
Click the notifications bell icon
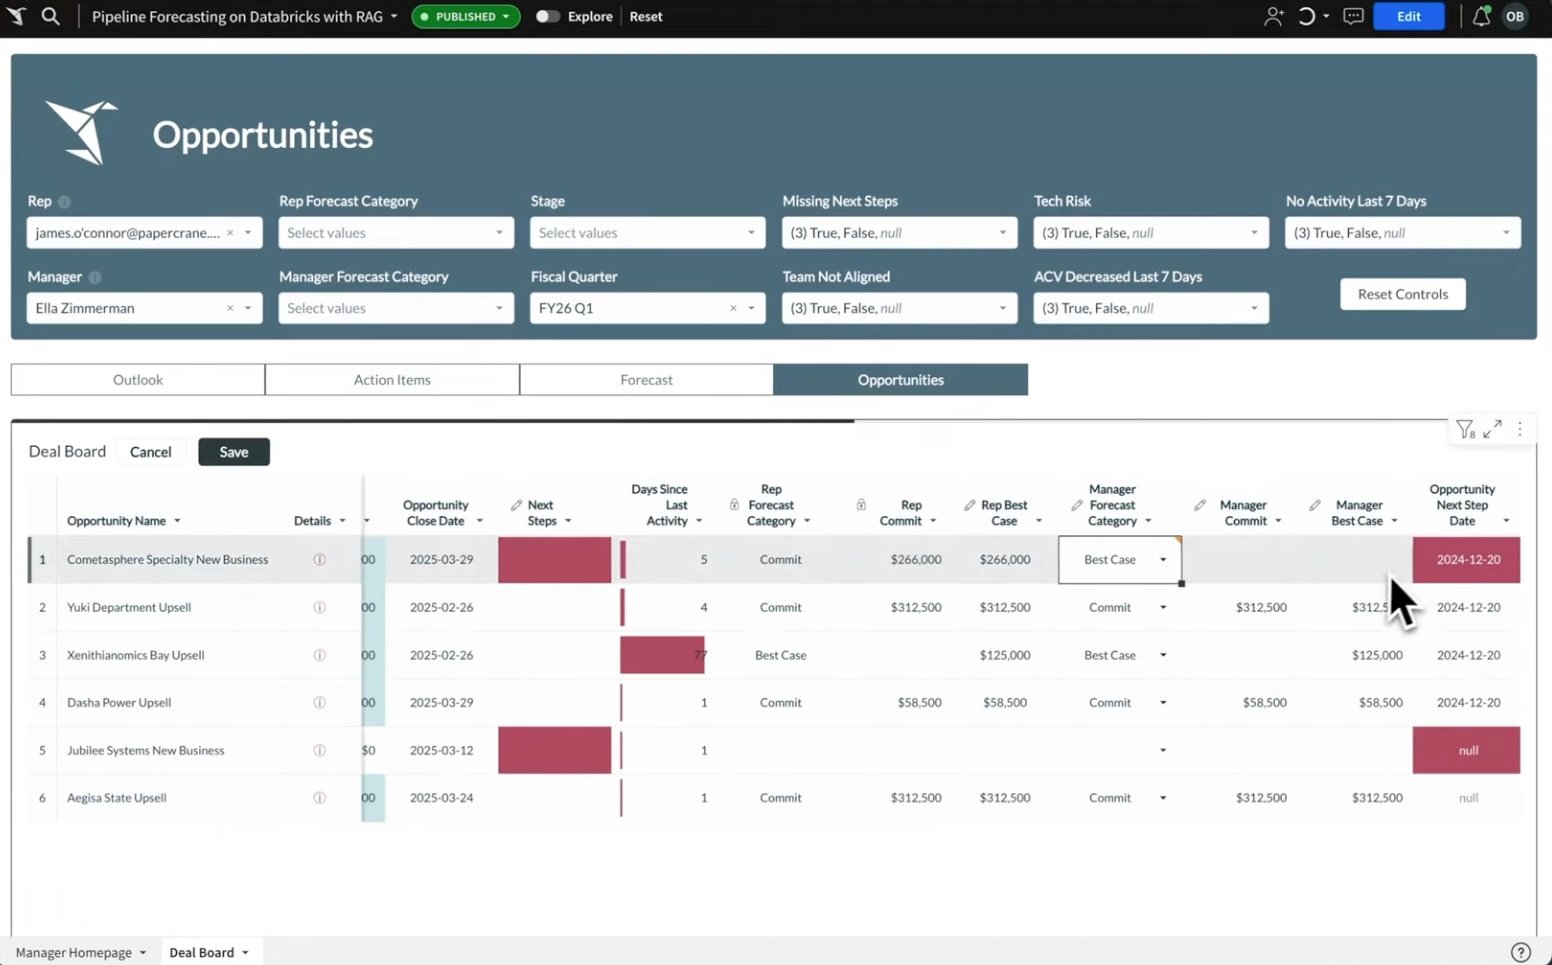point(1481,17)
